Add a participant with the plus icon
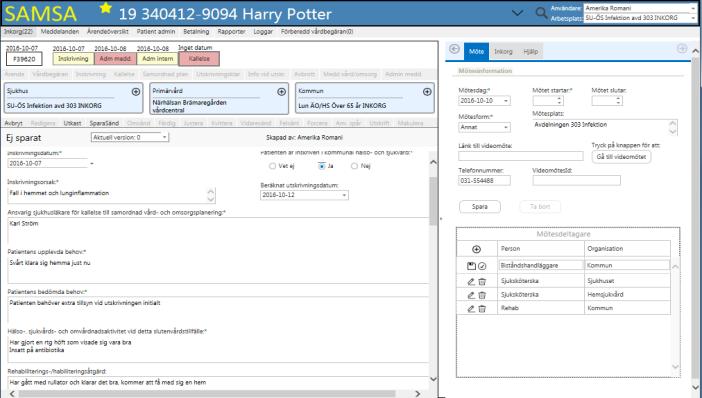Viewport: 702px width, 398px height. pyautogui.click(x=476, y=249)
